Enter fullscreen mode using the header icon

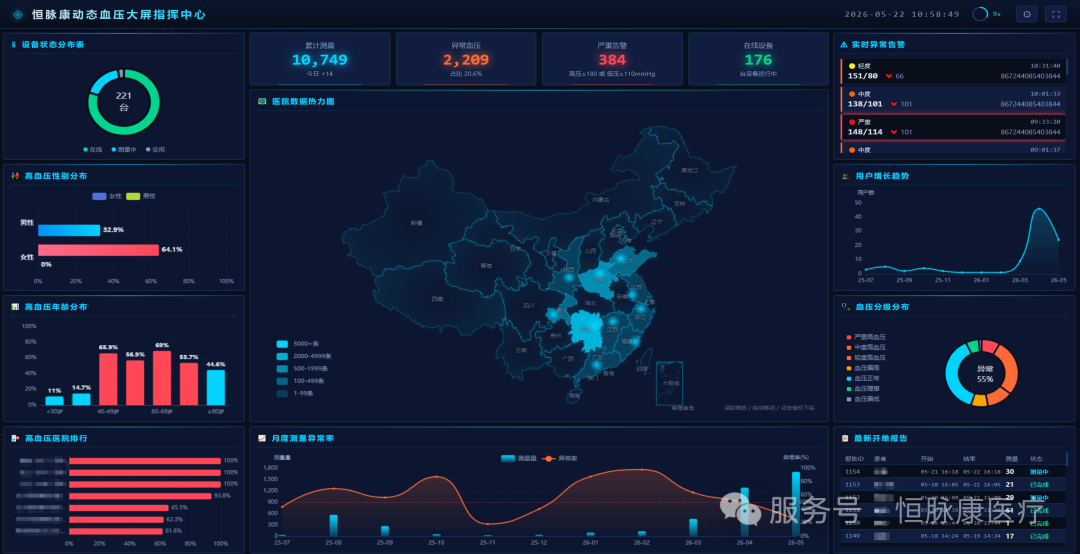(1056, 14)
